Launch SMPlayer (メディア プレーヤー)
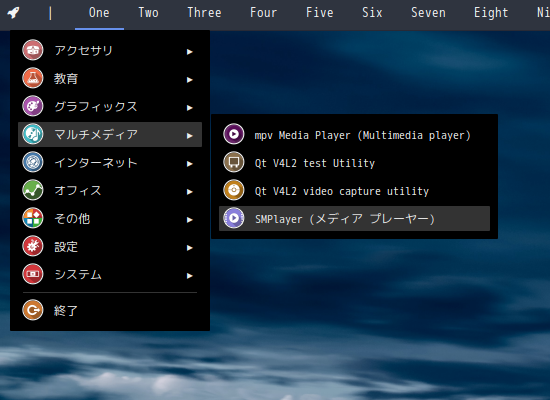 tap(354, 219)
